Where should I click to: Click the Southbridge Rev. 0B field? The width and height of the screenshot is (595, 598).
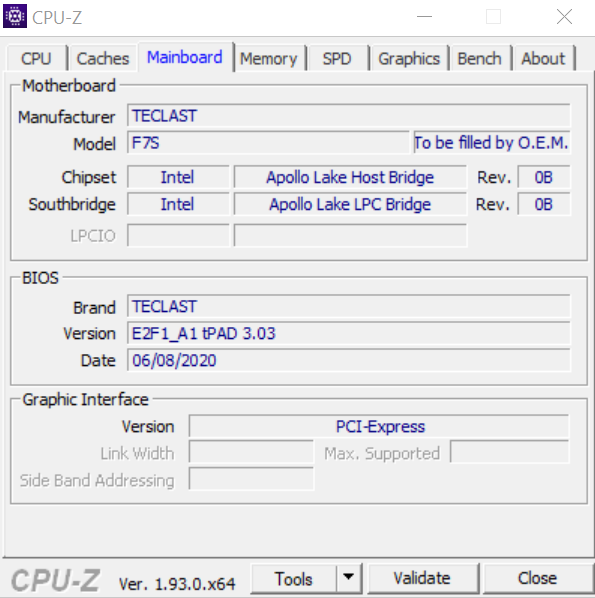[544, 204]
